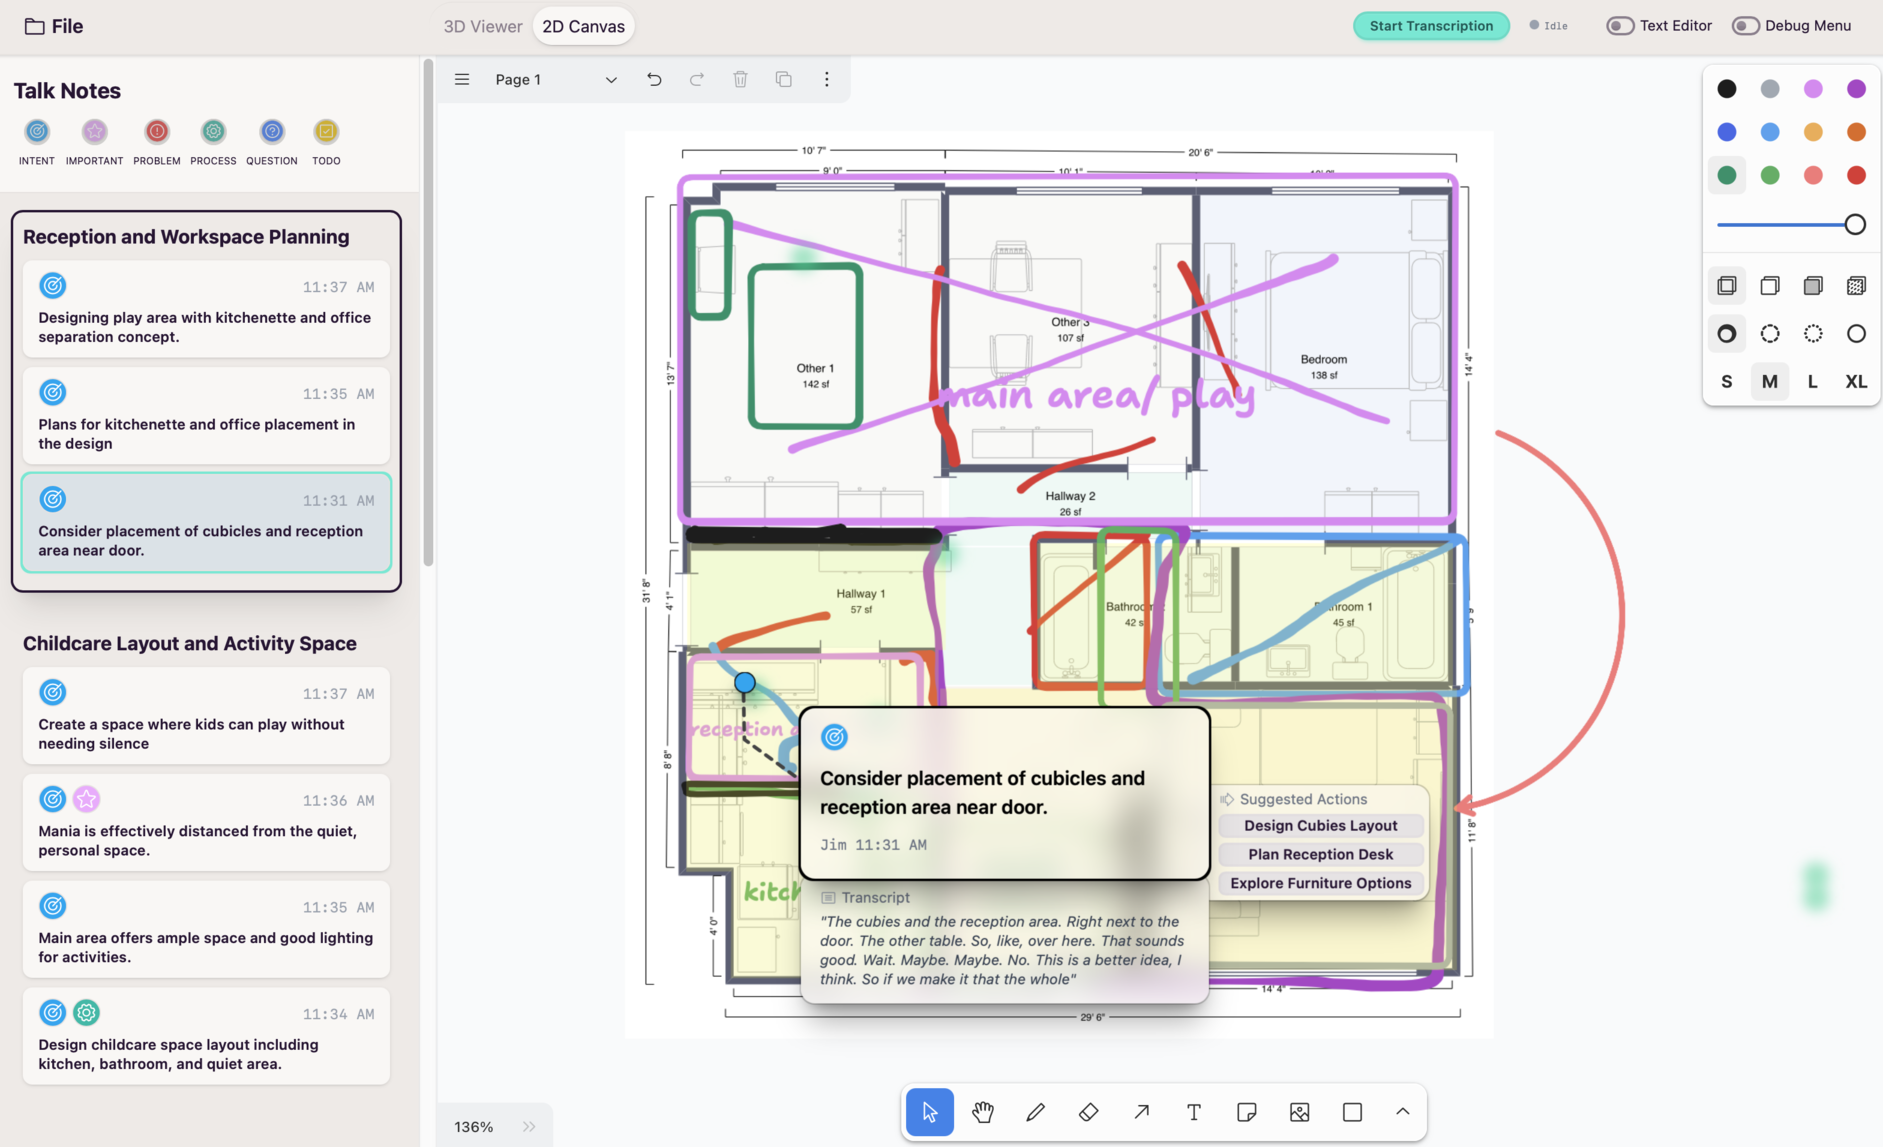Choose the red color swatch
Viewport: 1883px width, 1147px height.
click(1856, 175)
